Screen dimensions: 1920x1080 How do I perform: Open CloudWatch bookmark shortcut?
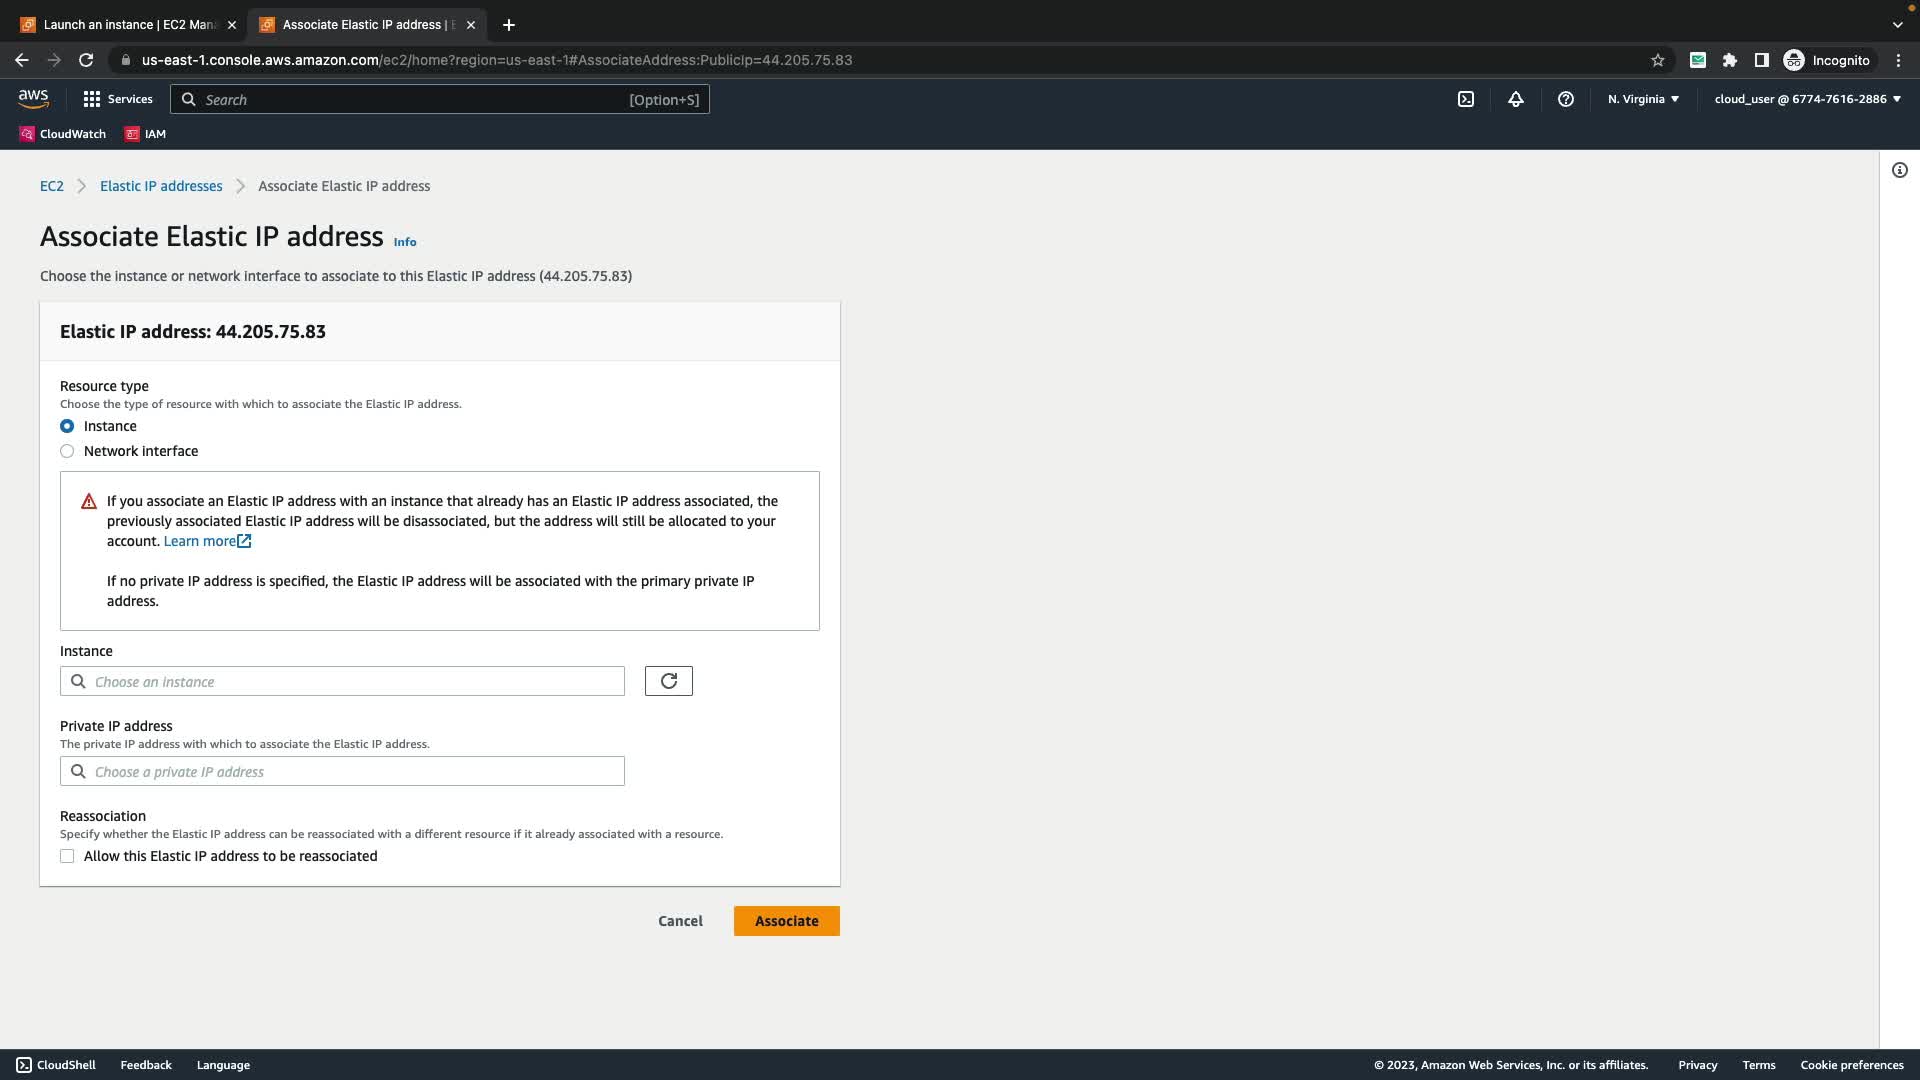coord(63,134)
